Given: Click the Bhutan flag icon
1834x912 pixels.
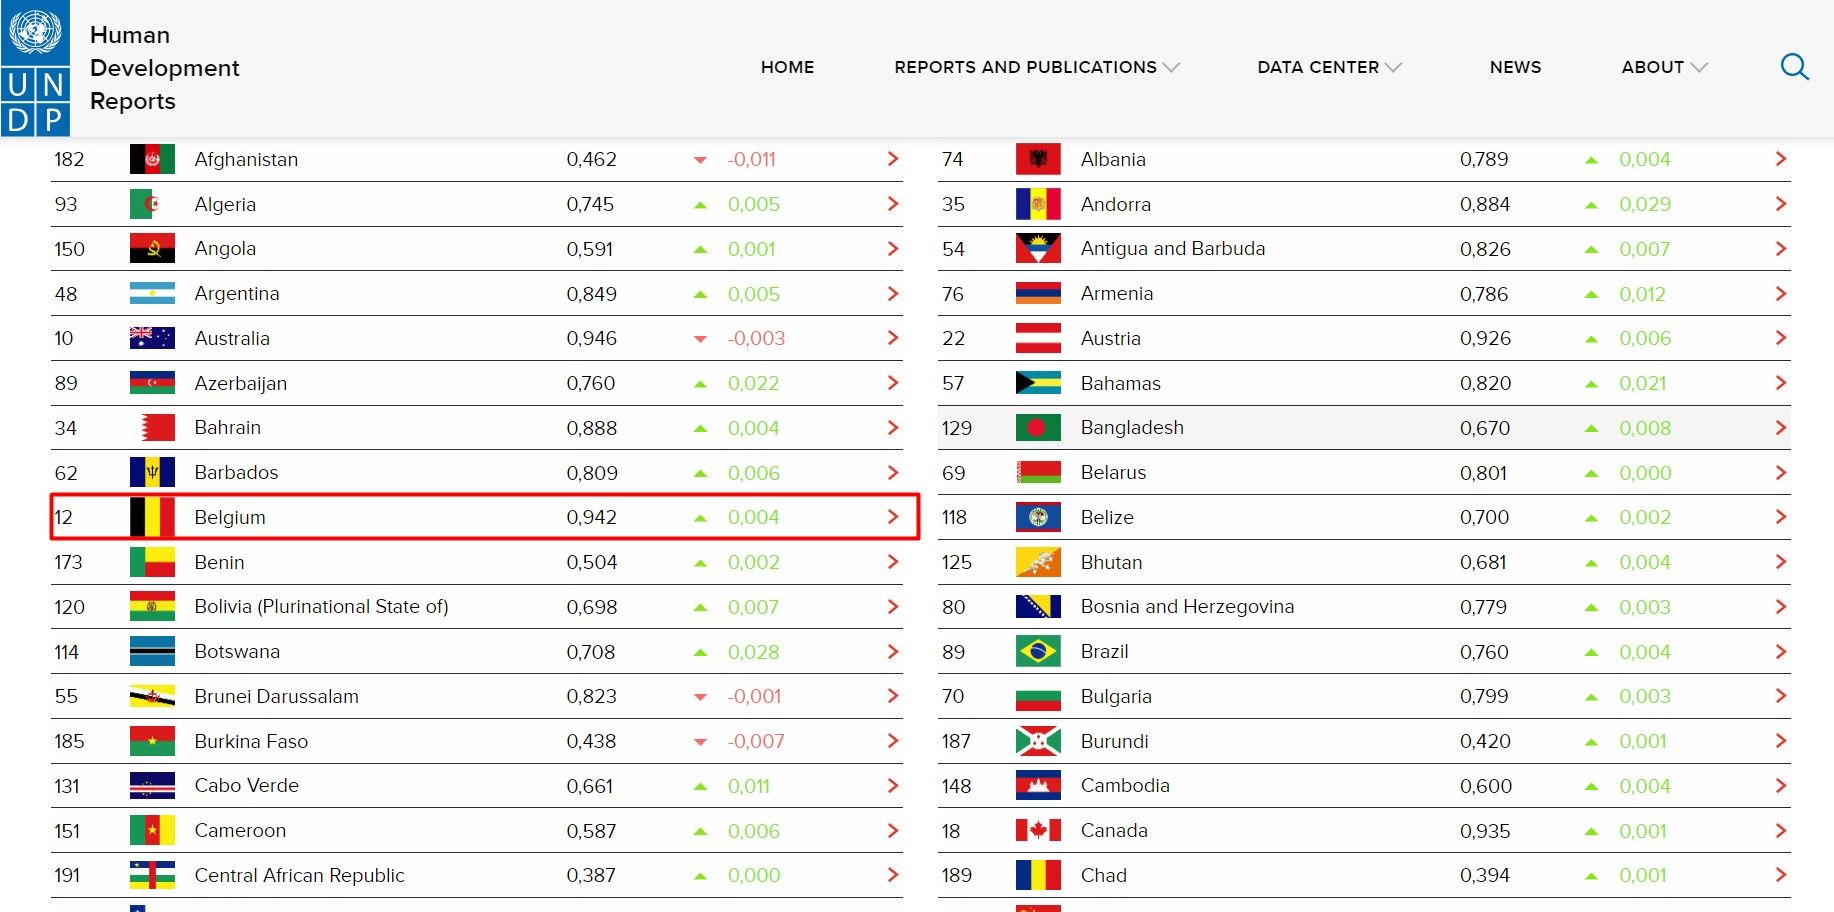Looking at the screenshot, I should click(x=1038, y=562).
